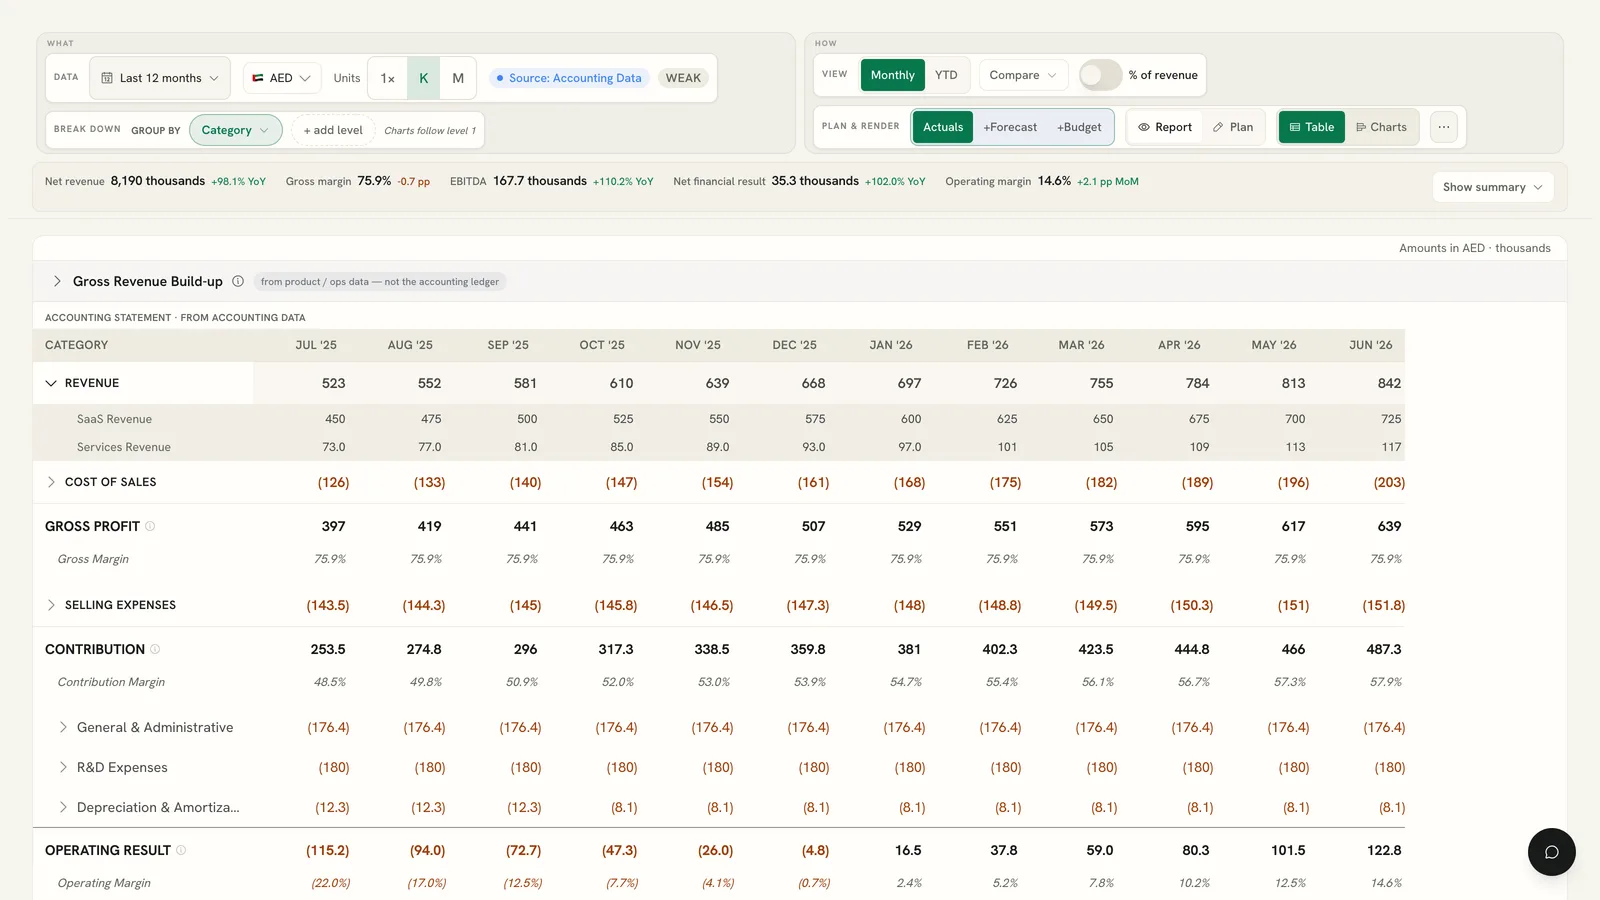Click the info icon beside OPERATING RESULT
The width and height of the screenshot is (1600, 900).
(181, 850)
